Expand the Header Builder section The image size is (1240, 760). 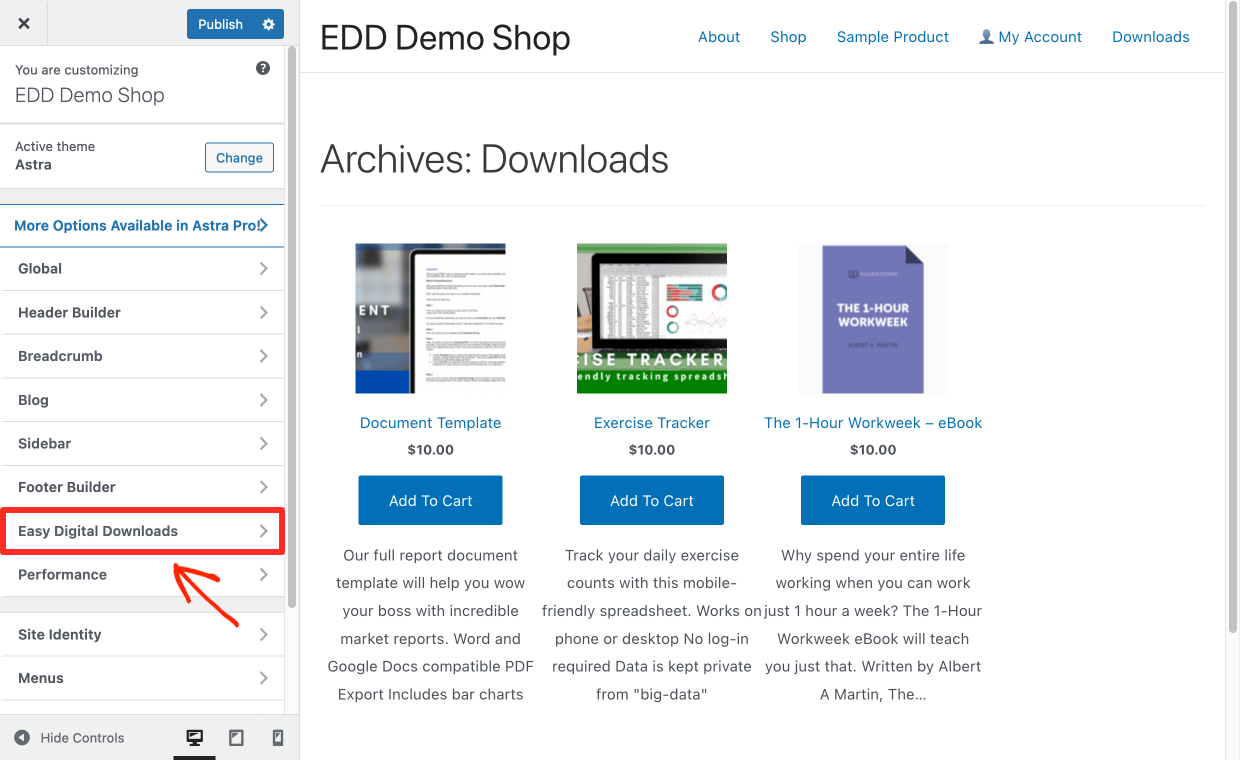tap(142, 313)
